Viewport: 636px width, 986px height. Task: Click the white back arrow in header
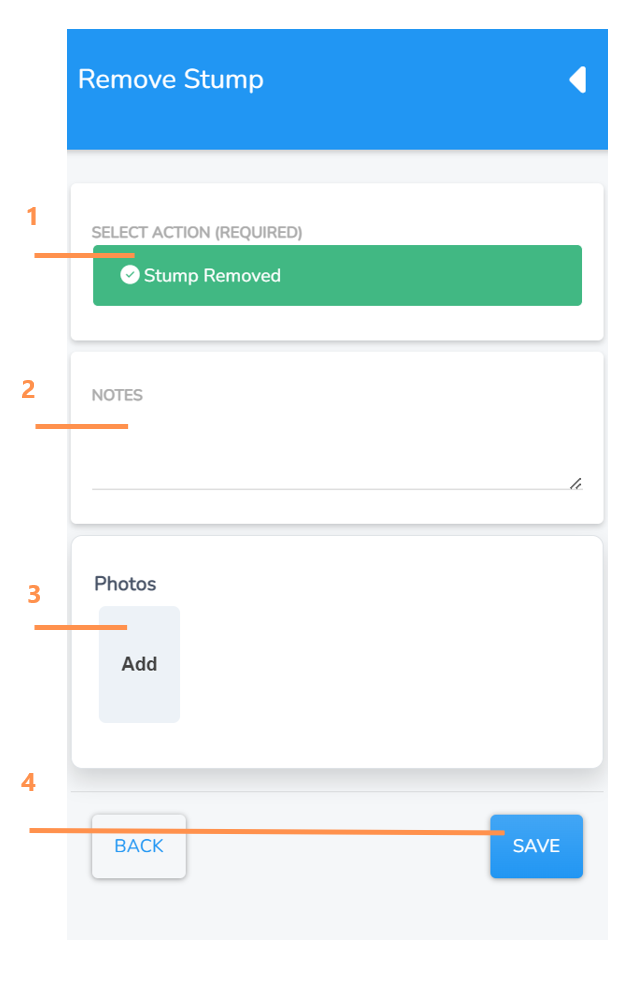pyautogui.click(x=578, y=80)
